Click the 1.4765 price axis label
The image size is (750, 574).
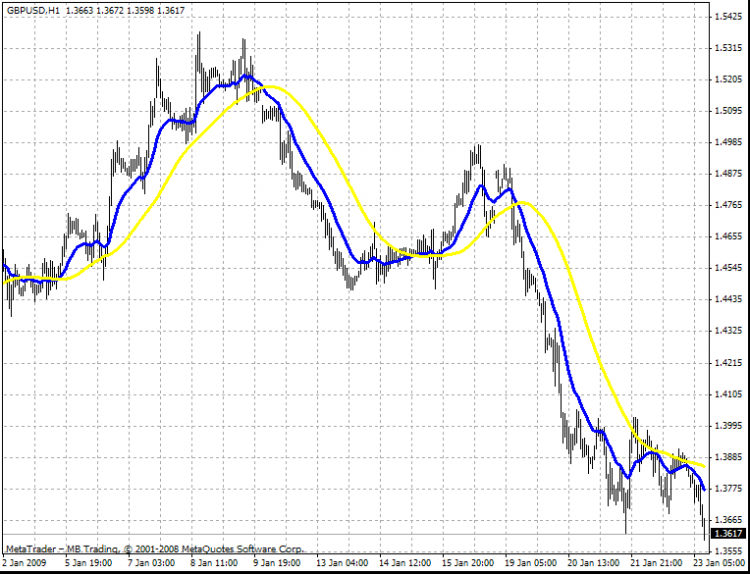[x=728, y=205]
